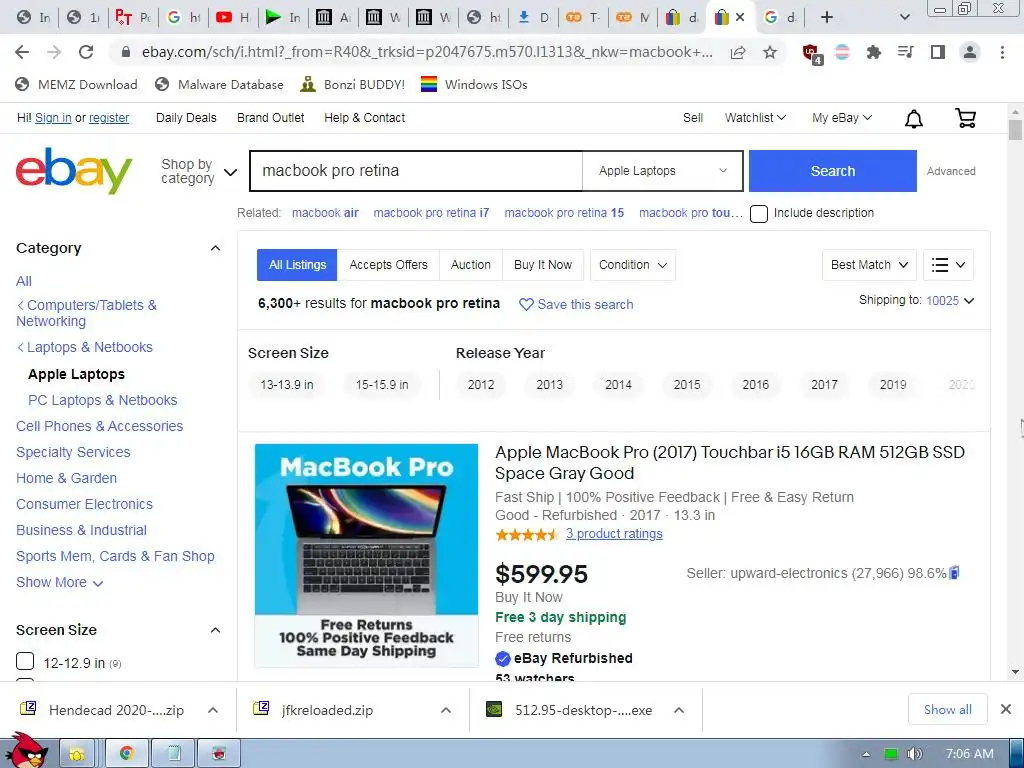Open eBay notifications bell

pyautogui.click(x=914, y=118)
